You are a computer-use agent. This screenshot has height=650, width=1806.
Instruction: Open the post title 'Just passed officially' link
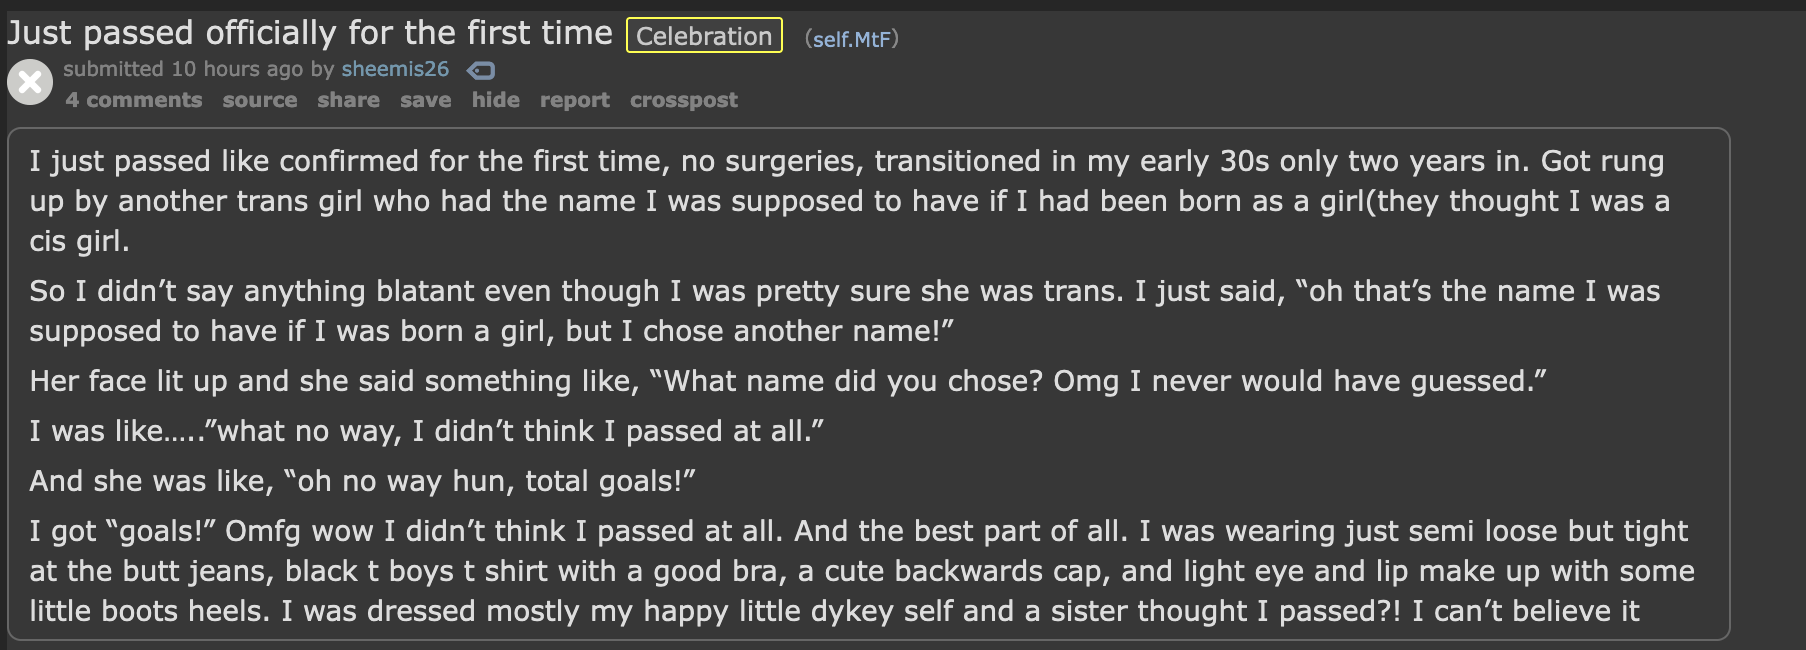310,33
